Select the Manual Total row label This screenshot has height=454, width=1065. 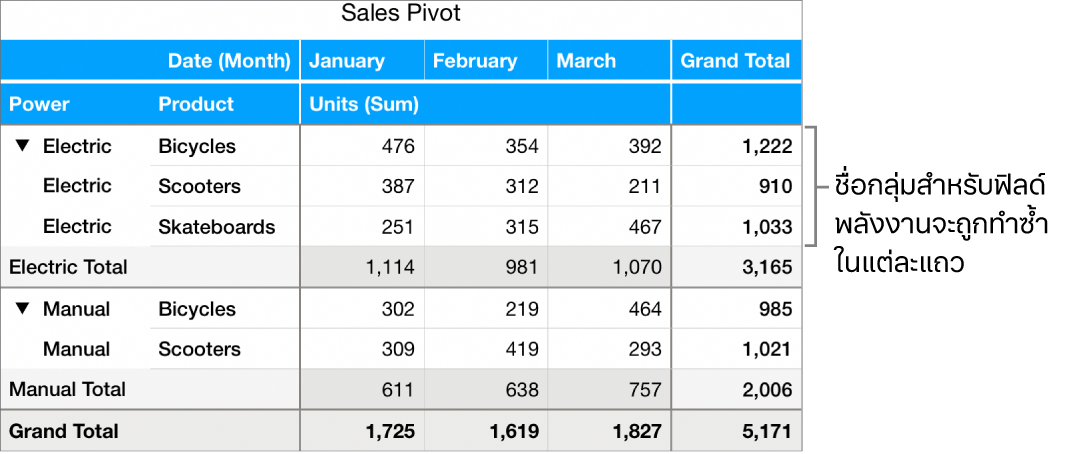[x=68, y=389]
